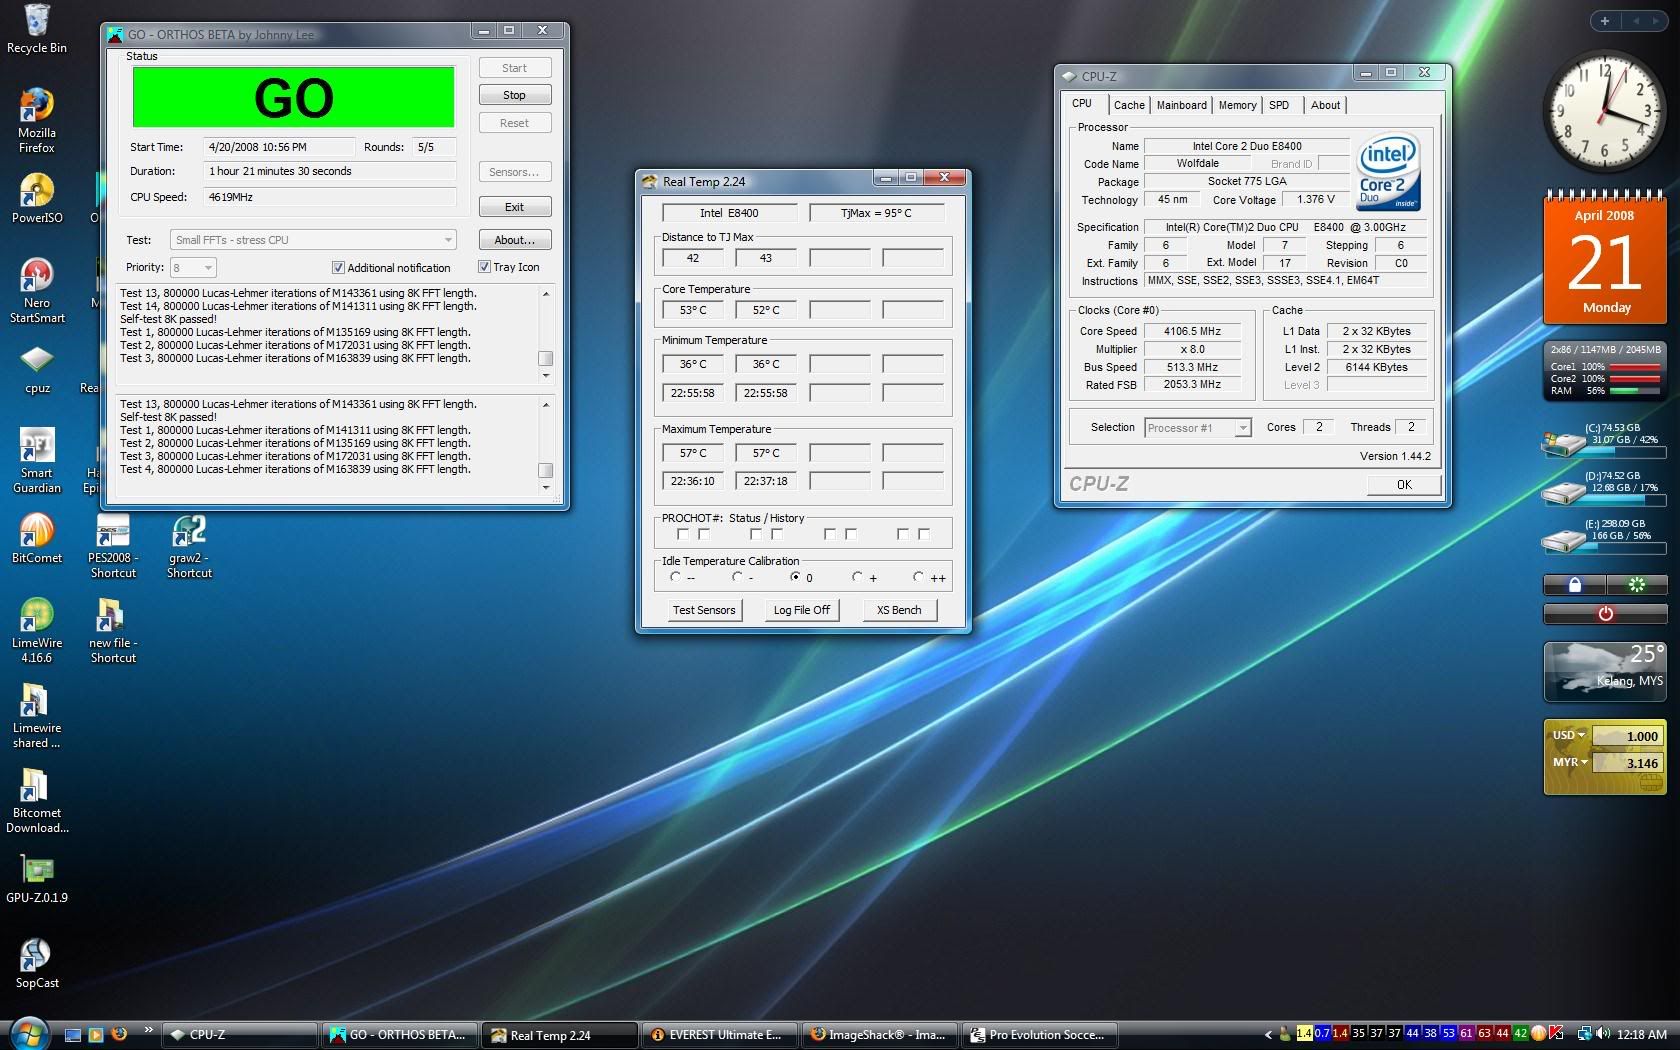
Task: Click the Start Time field in Orthos
Action: tap(279, 147)
